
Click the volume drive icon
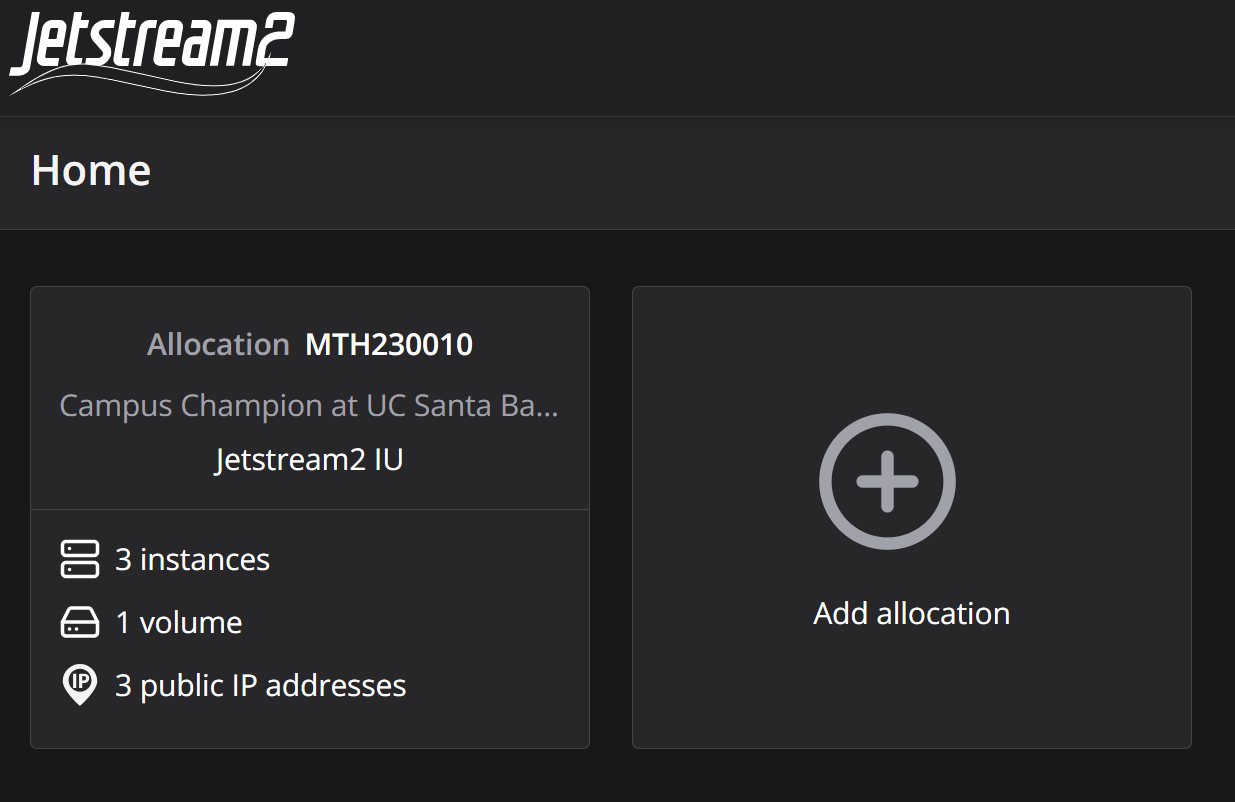[80, 623]
